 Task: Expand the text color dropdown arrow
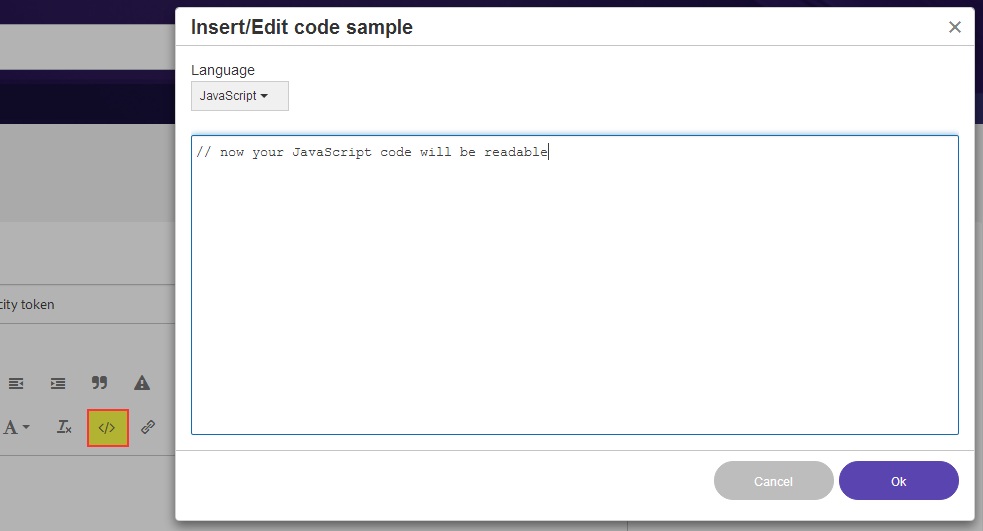pyautogui.click(x=26, y=427)
